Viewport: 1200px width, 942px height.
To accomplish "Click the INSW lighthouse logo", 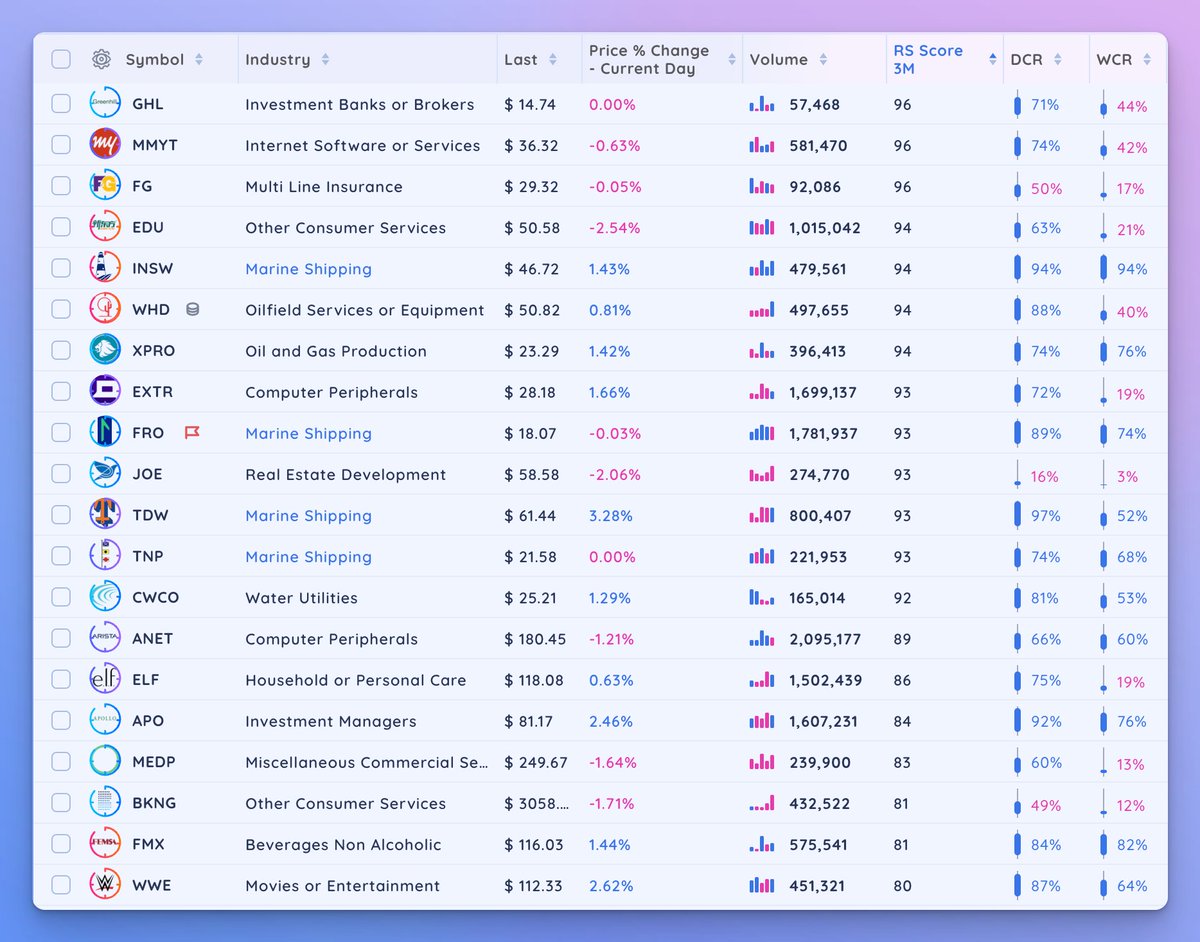I will pos(105,268).
